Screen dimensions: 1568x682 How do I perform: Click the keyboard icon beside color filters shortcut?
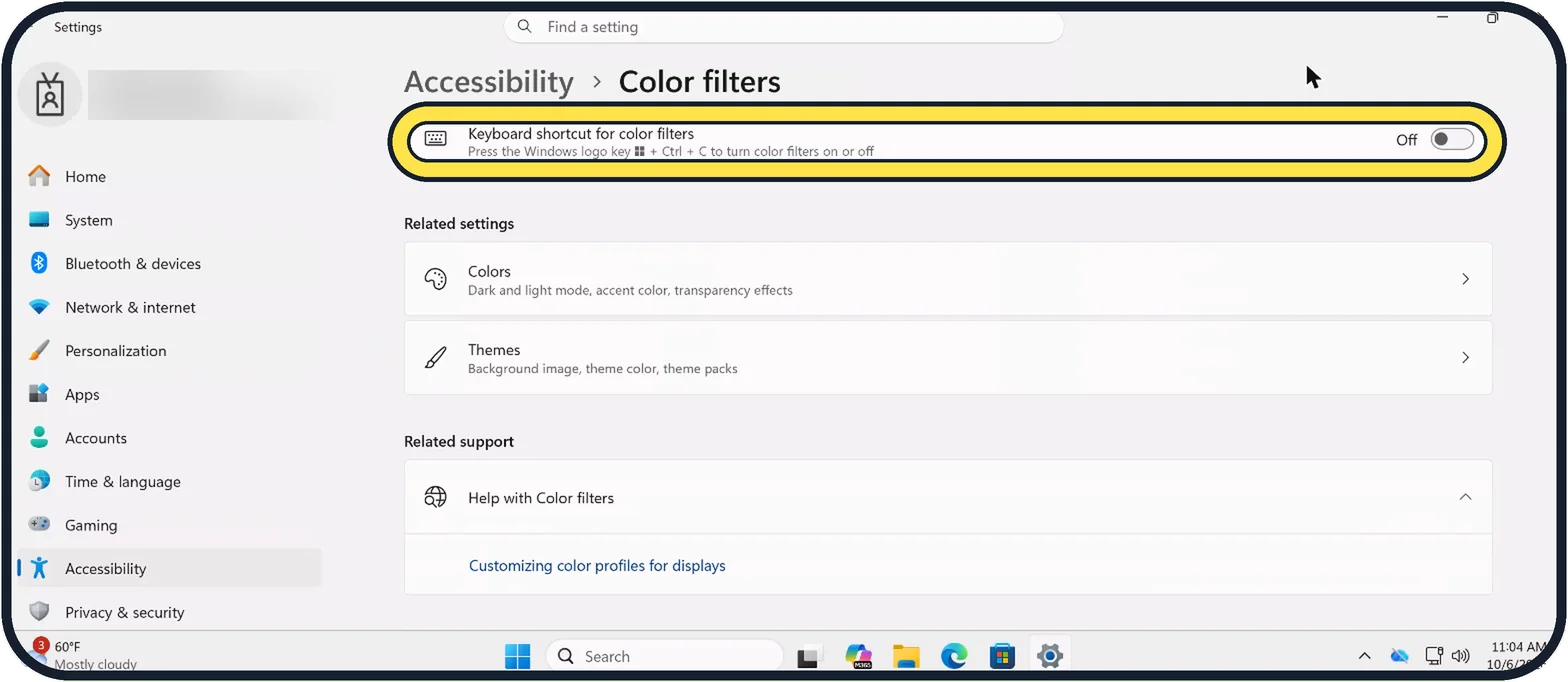click(x=435, y=139)
